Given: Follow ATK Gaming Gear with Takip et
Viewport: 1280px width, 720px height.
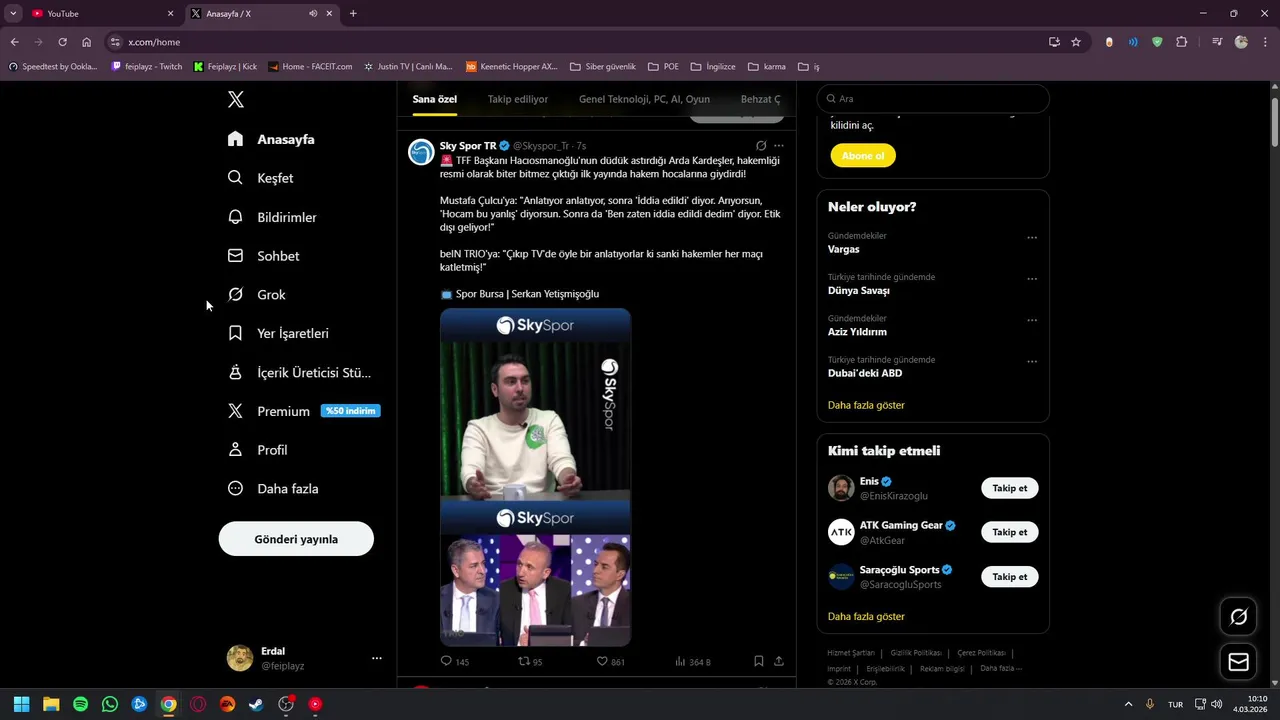Looking at the screenshot, I should click(1010, 532).
